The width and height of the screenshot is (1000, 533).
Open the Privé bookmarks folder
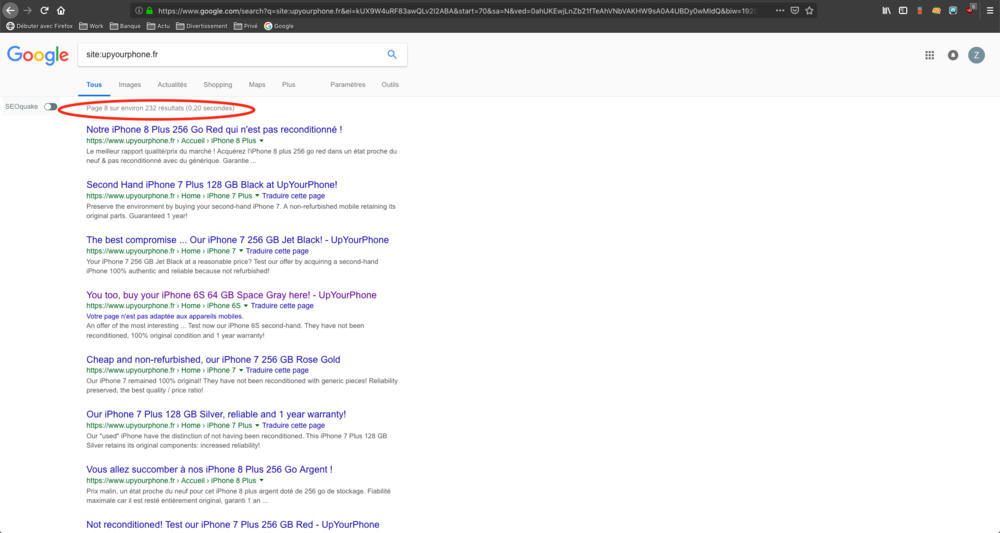pyautogui.click(x=246, y=26)
